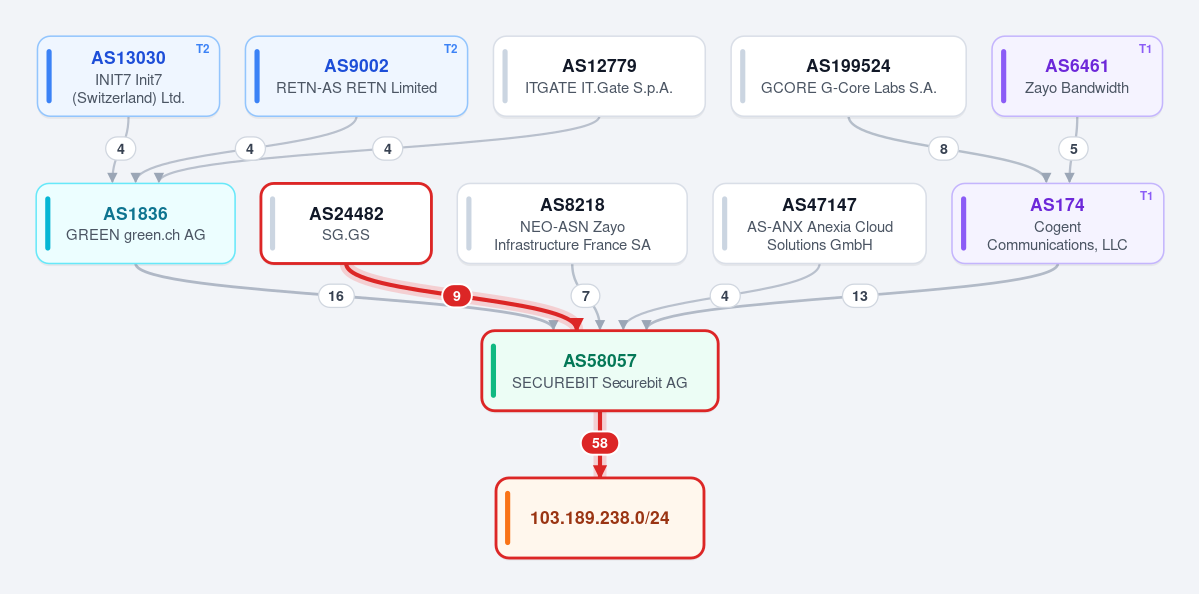The width and height of the screenshot is (1199, 594).
Task: Click the highlighted AS24482 SG.GS node
Action: click(x=346, y=223)
